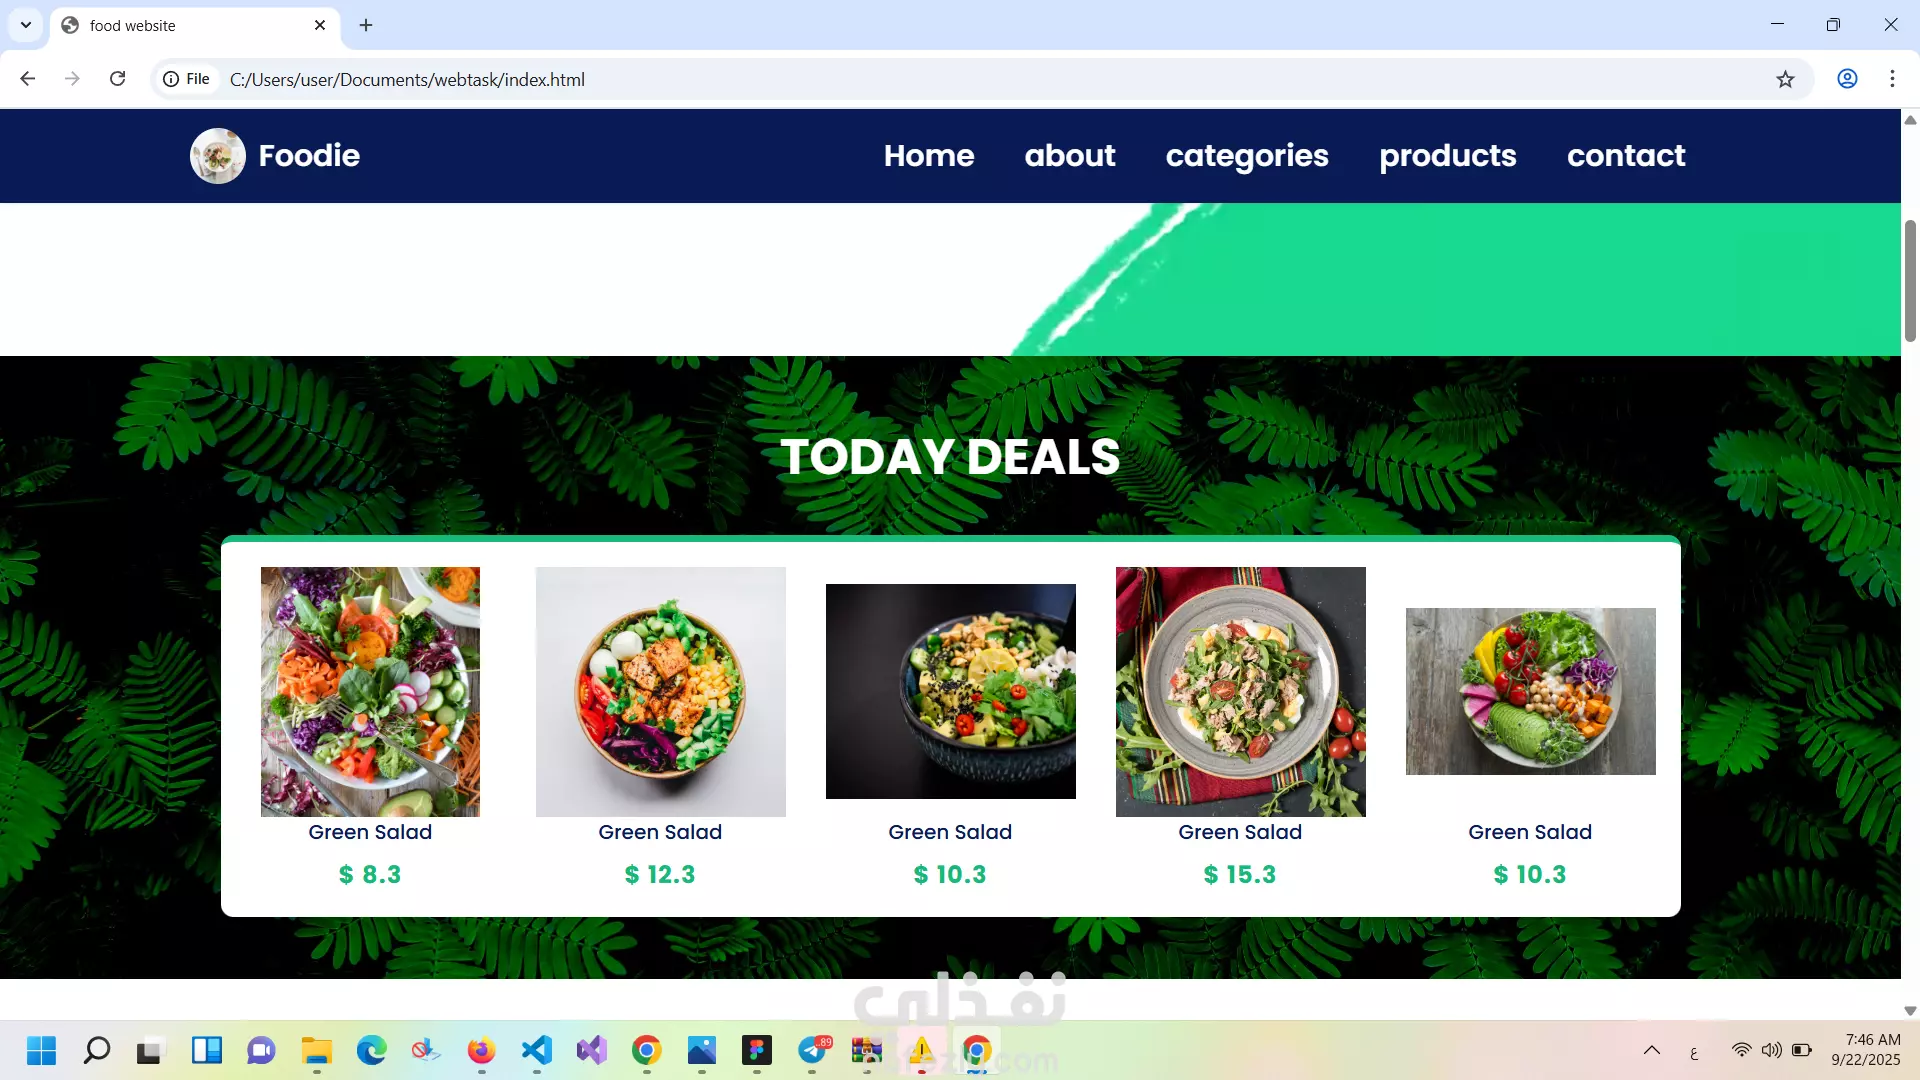Open the categories navigation link
Screen dimensions: 1920x1080
[1247, 156]
